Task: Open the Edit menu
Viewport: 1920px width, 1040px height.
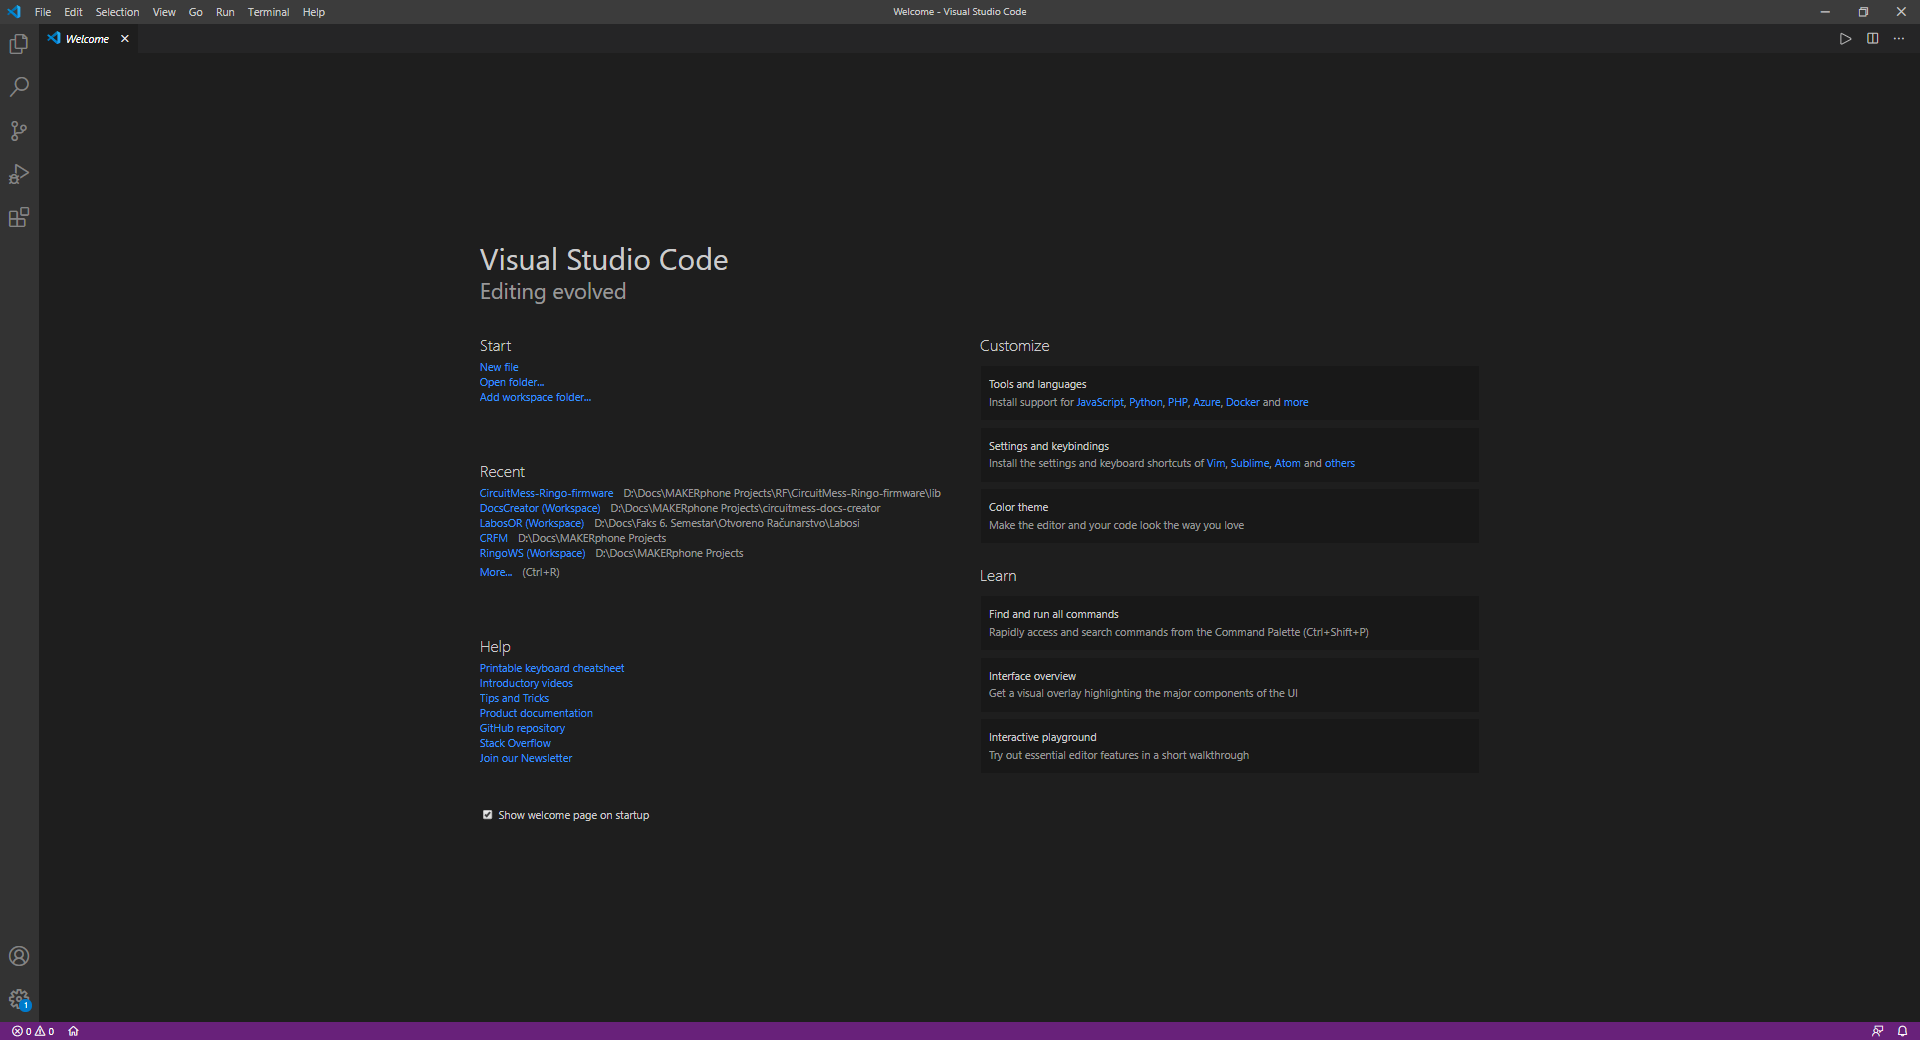Action: click(x=74, y=12)
